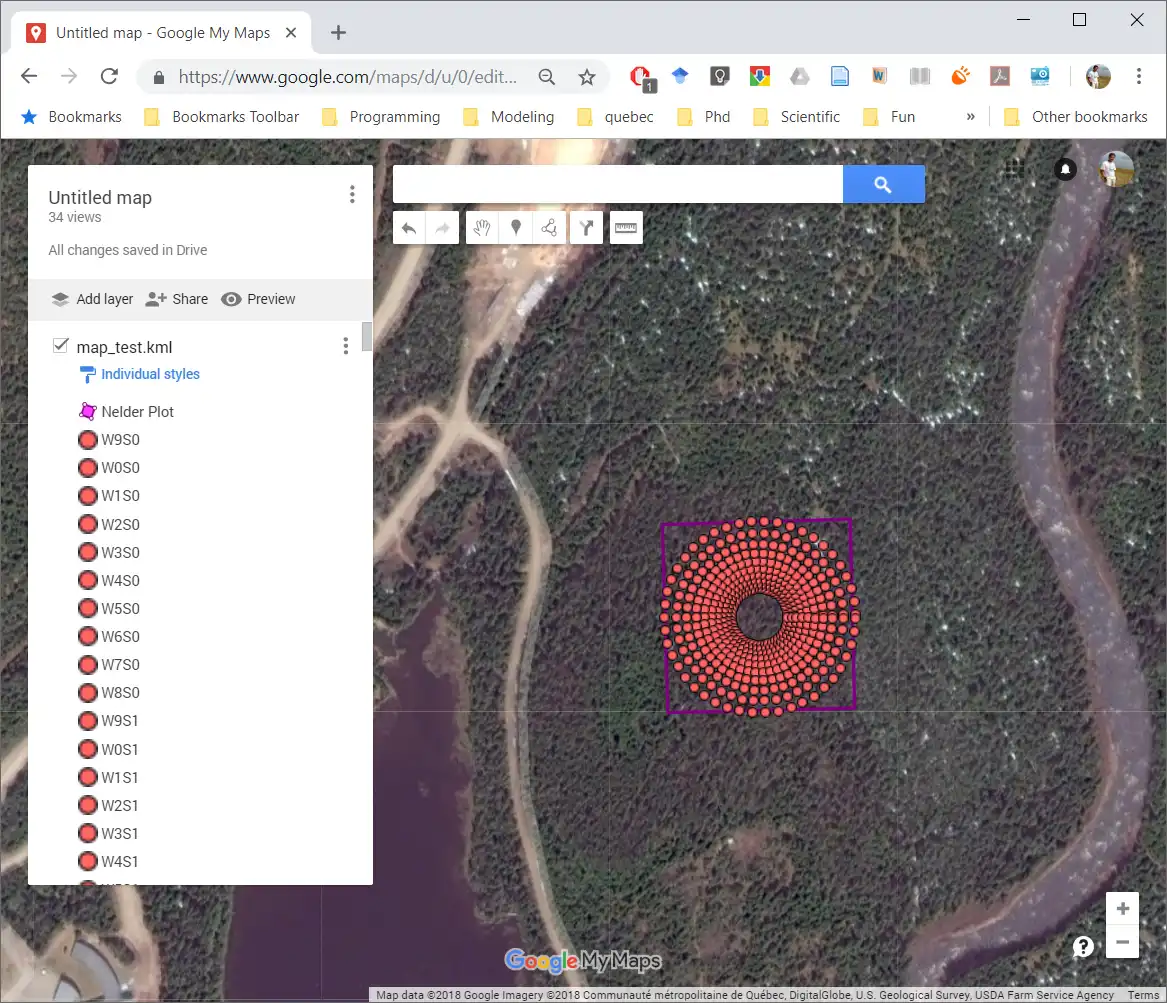Select the W4S1 marker item
Image resolution: width=1167 pixels, height=1003 pixels.
pos(109,862)
